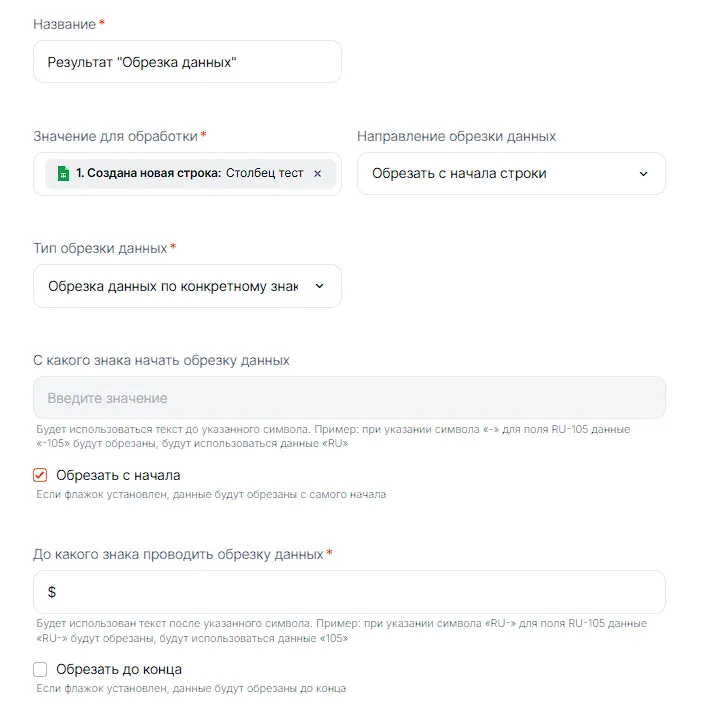Click into the 'Название' text field
The image size is (702, 712).
pyautogui.click(x=187, y=62)
